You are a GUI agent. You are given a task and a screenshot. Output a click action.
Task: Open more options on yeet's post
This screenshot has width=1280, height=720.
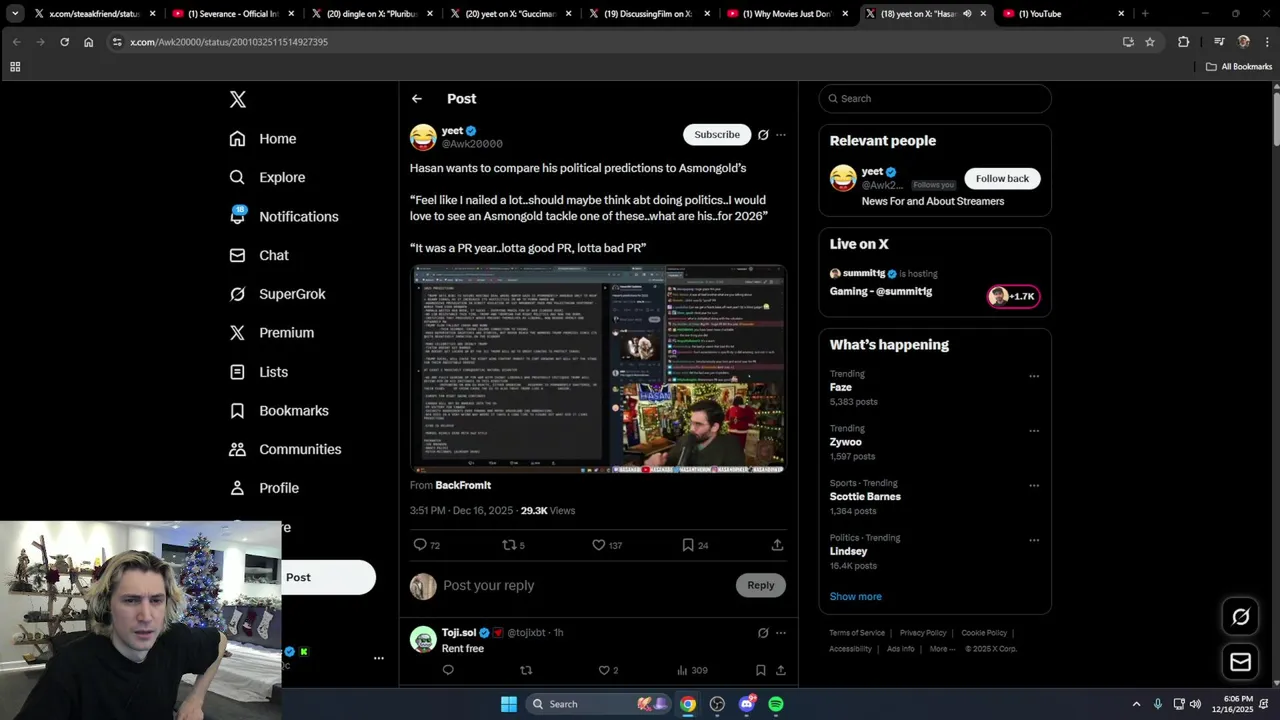coord(781,135)
